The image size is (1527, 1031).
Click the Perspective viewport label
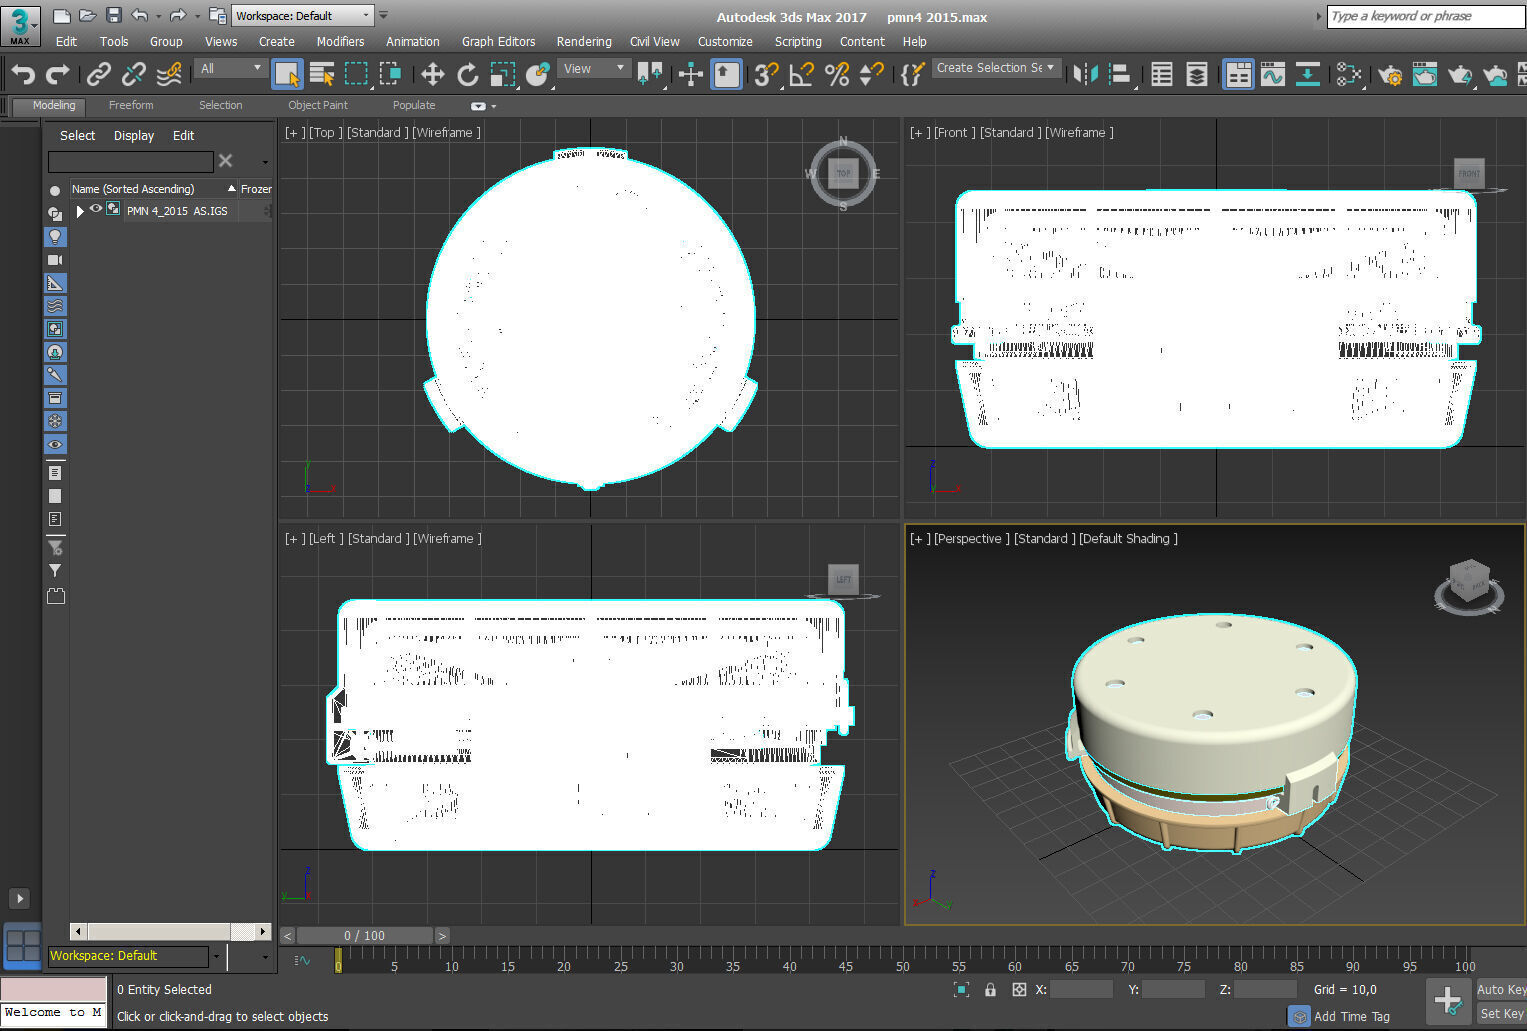tap(968, 539)
